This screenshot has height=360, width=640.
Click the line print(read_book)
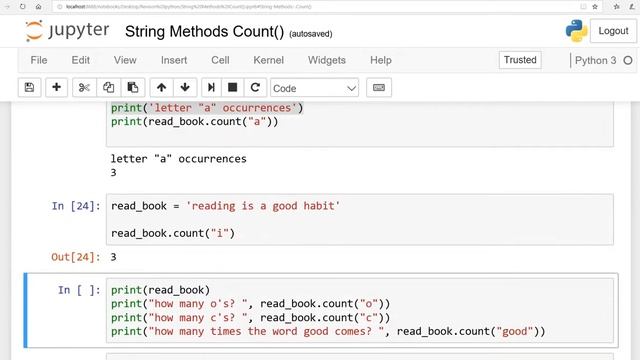160,290
